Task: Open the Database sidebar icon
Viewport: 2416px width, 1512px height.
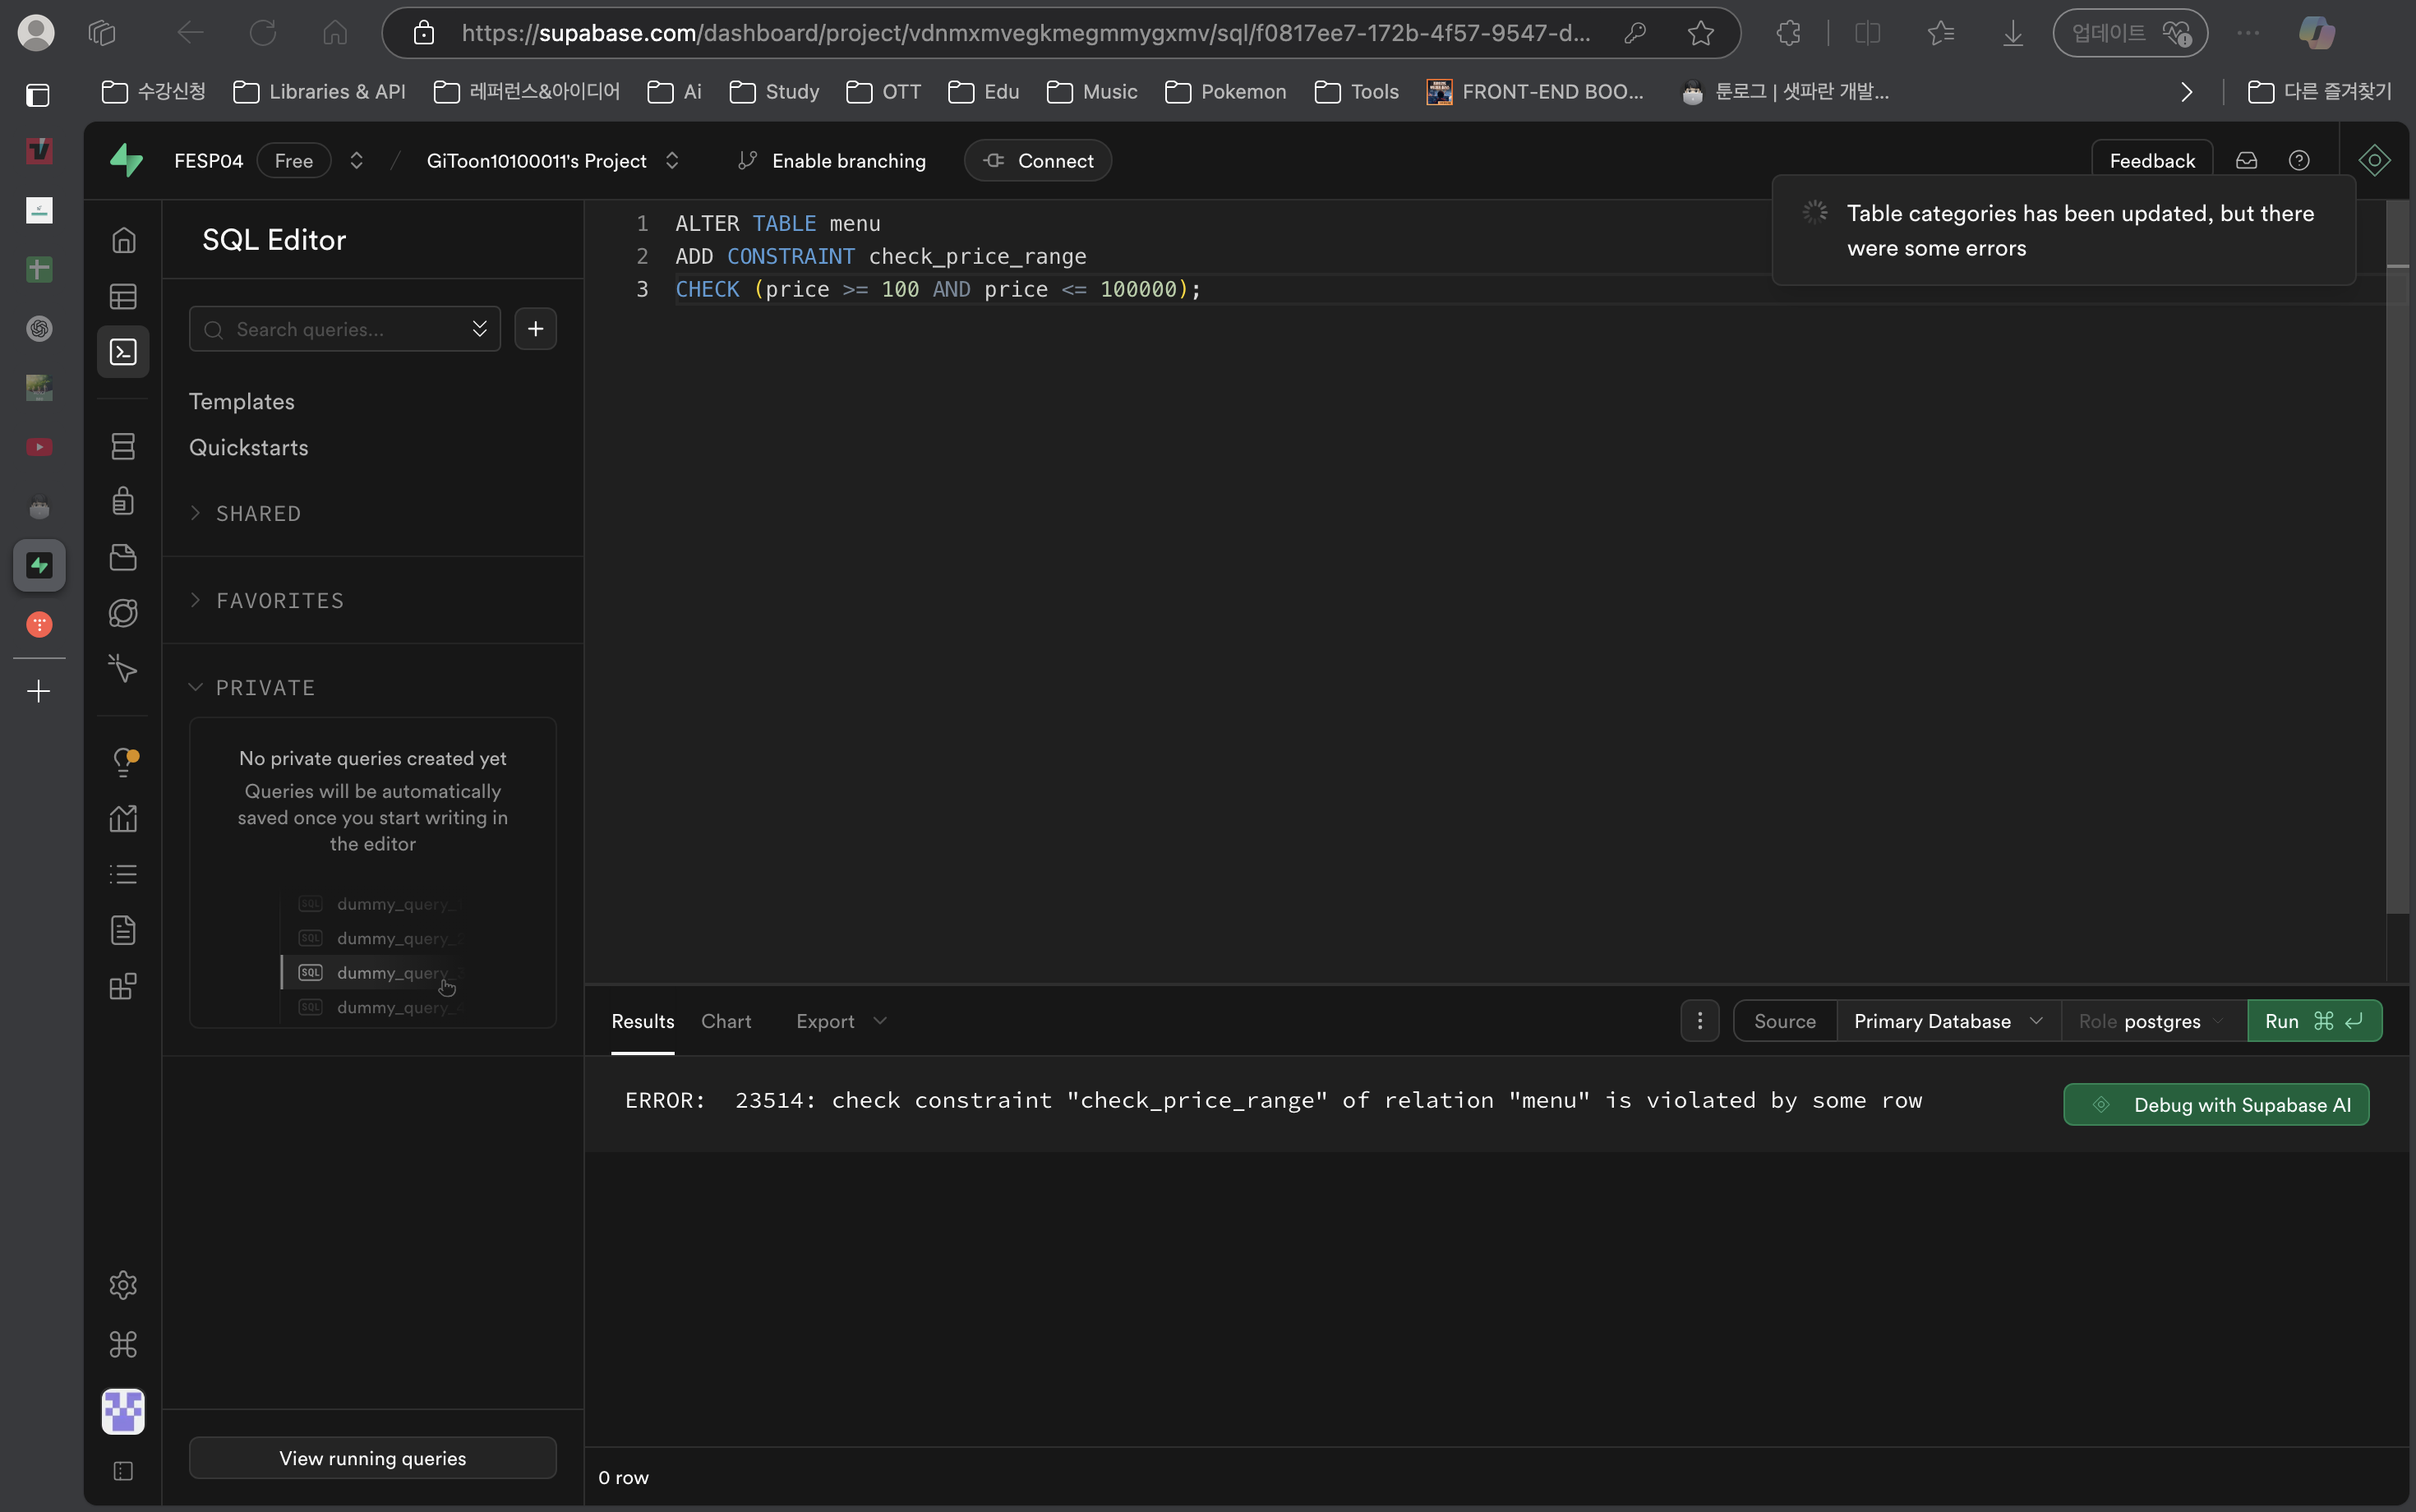Action: click(123, 446)
